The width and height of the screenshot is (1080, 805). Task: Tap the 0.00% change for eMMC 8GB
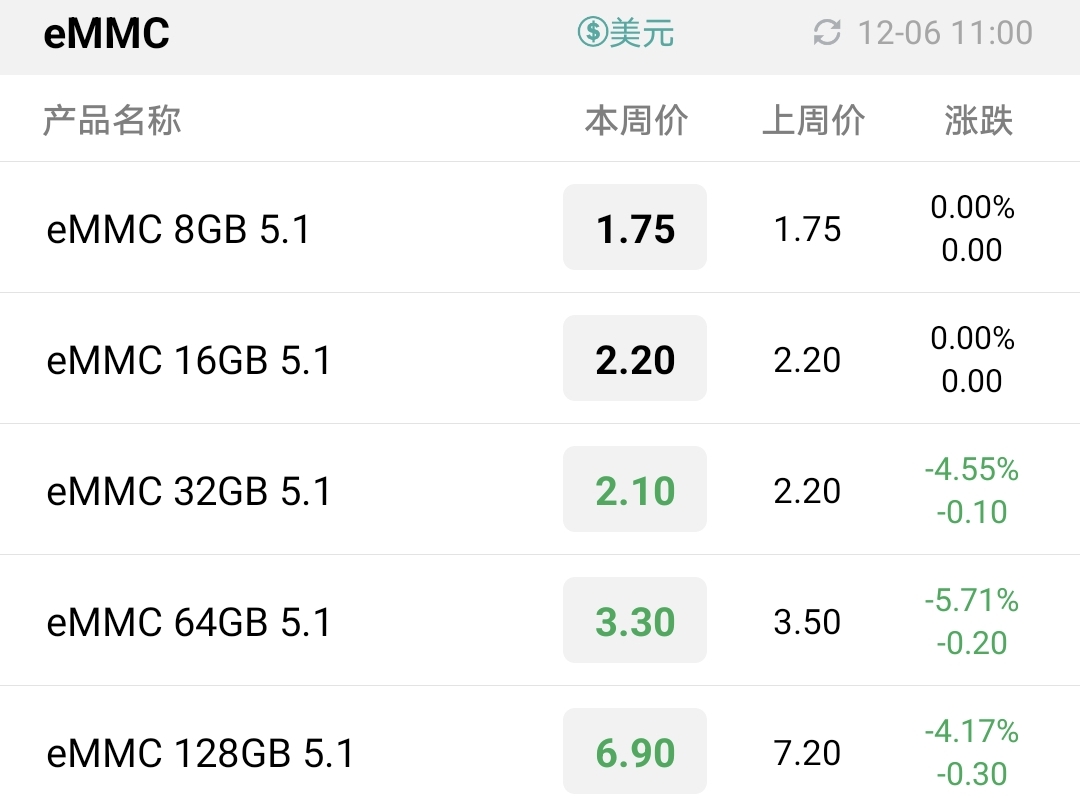[972, 207]
